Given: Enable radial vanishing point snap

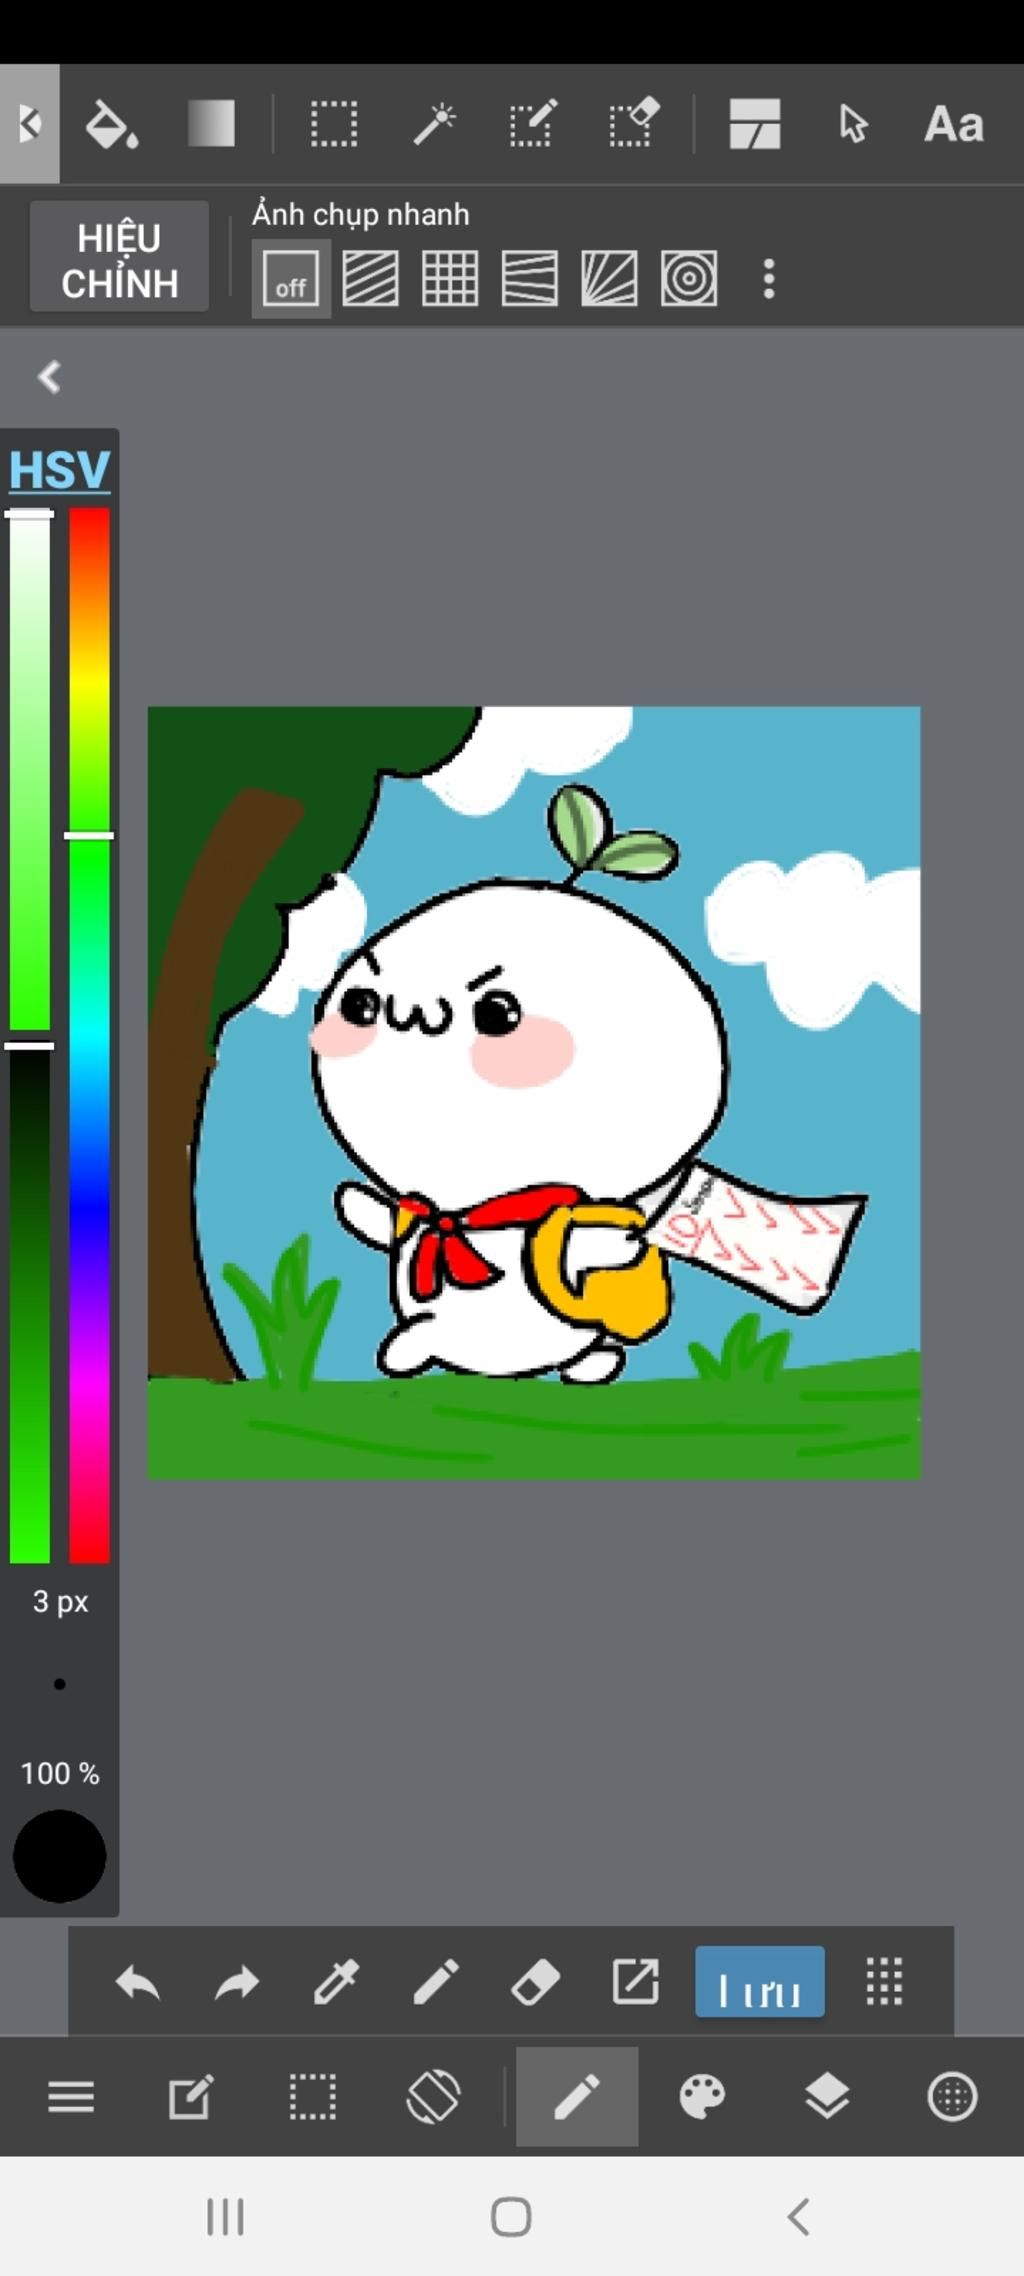Looking at the screenshot, I should tap(609, 278).
